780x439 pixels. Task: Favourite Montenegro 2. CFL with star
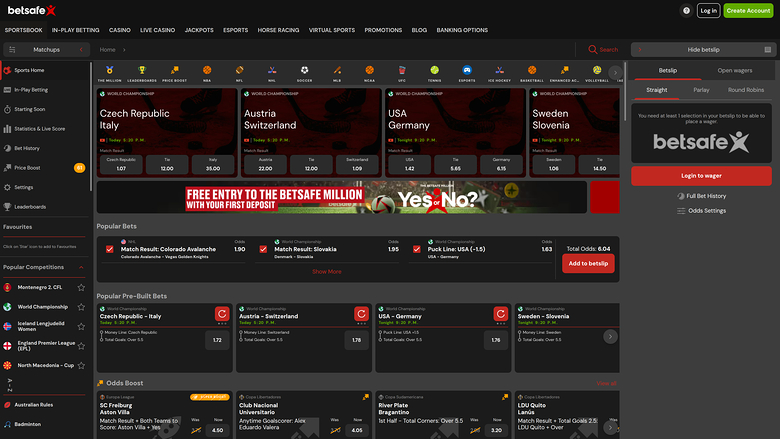(x=81, y=287)
